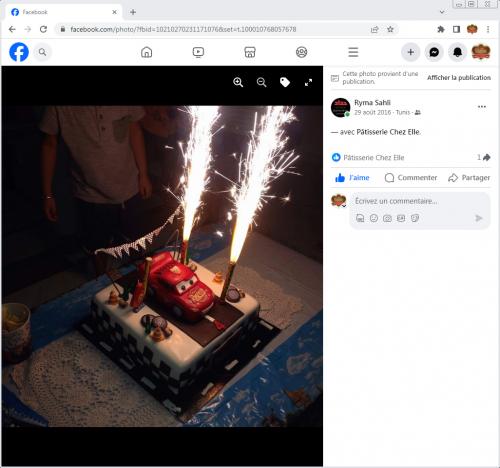Image resolution: width=500 pixels, height=468 pixels.
Task: Open tab search chevron
Action: point(442,12)
